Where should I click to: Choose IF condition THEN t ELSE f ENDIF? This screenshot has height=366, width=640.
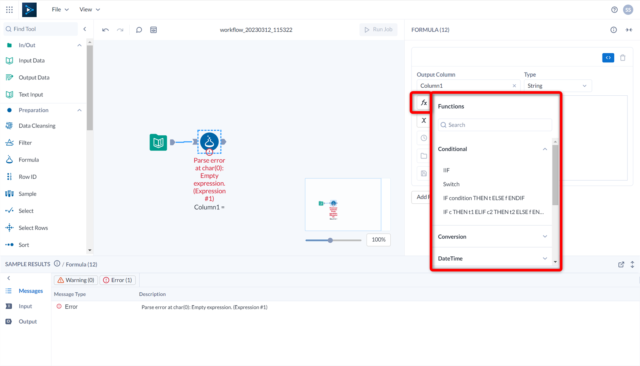pos(484,198)
